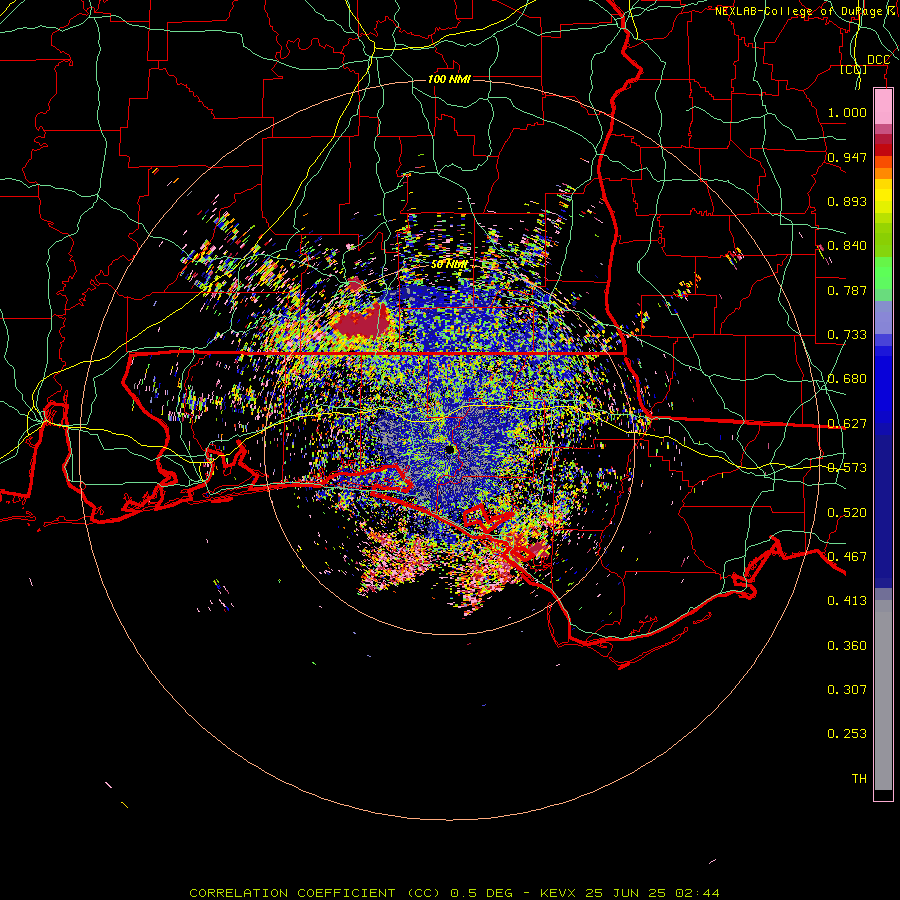Select the 0.253 legend value
This screenshot has width=900, height=900.
847,734
